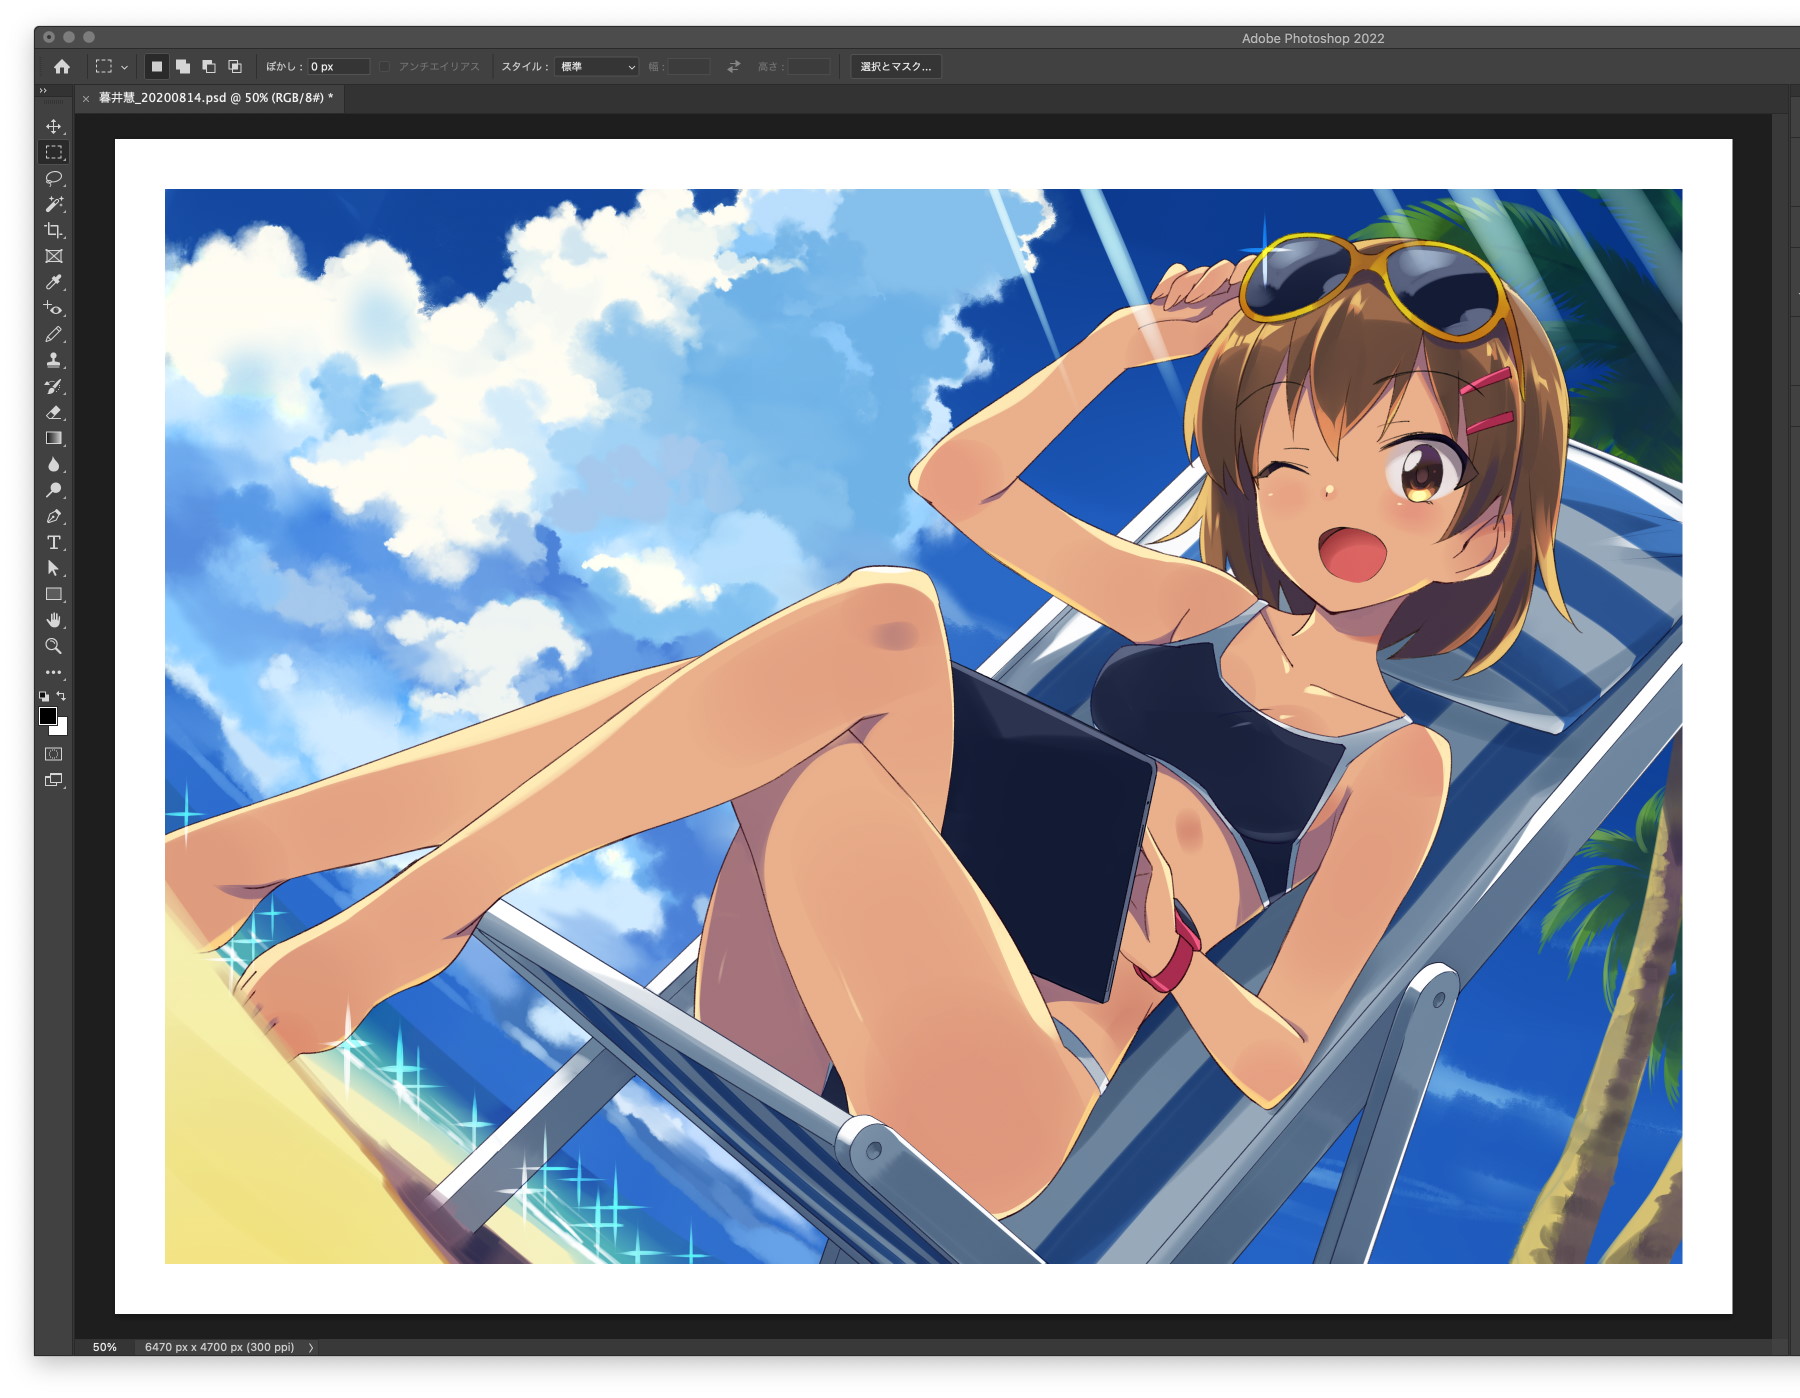1800x1398 pixels.
Task: Open the スタイル dropdown showing 標準
Action: [x=597, y=67]
